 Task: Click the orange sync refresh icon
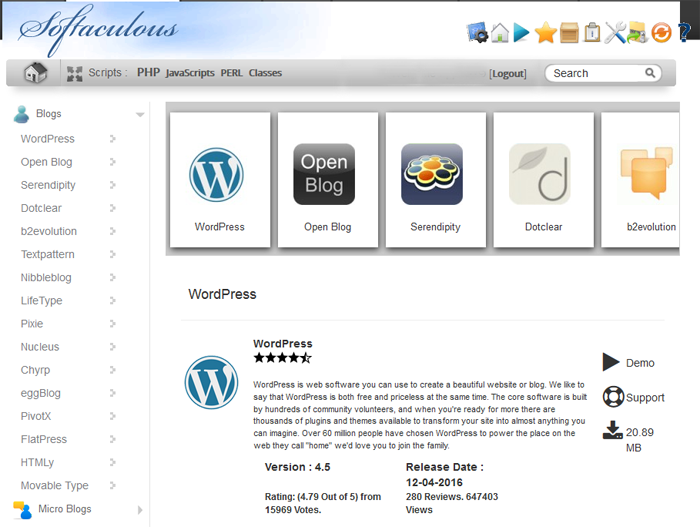[661, 33]
